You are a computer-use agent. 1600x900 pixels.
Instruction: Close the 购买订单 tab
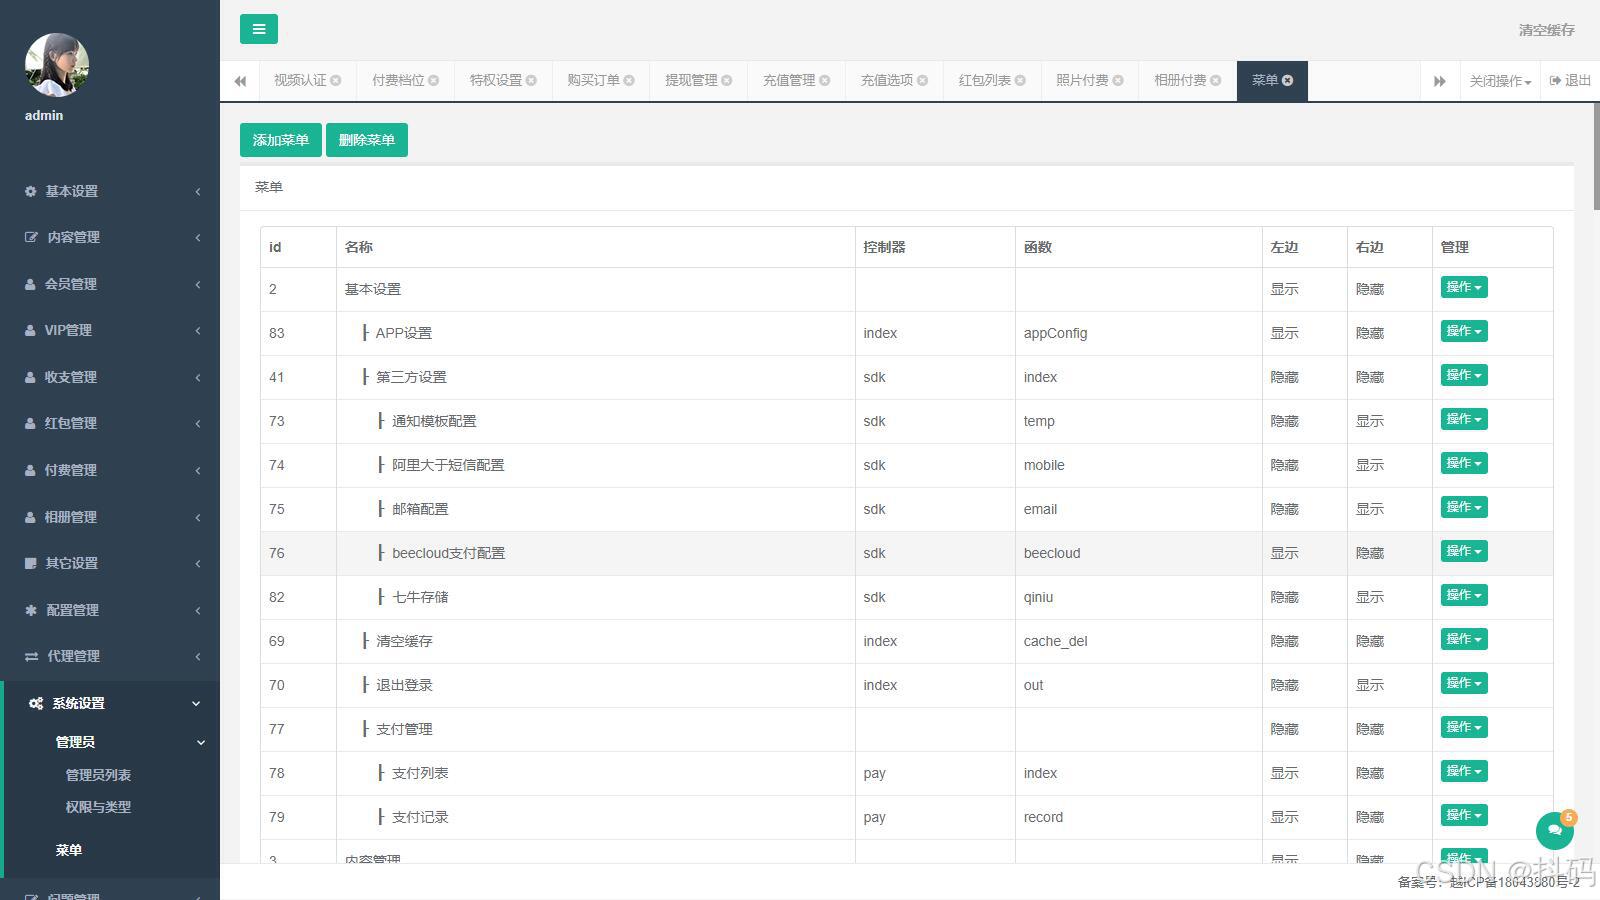coord(629,81)
